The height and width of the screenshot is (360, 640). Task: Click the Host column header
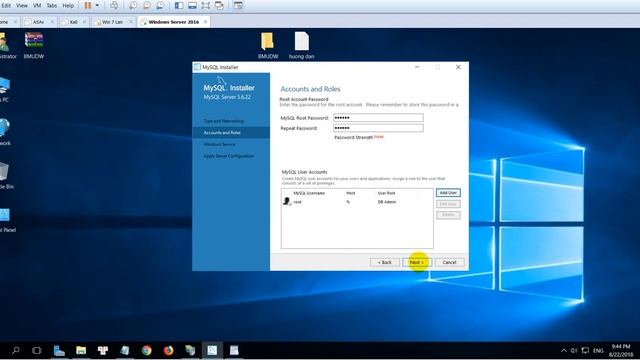click(351, 193)
